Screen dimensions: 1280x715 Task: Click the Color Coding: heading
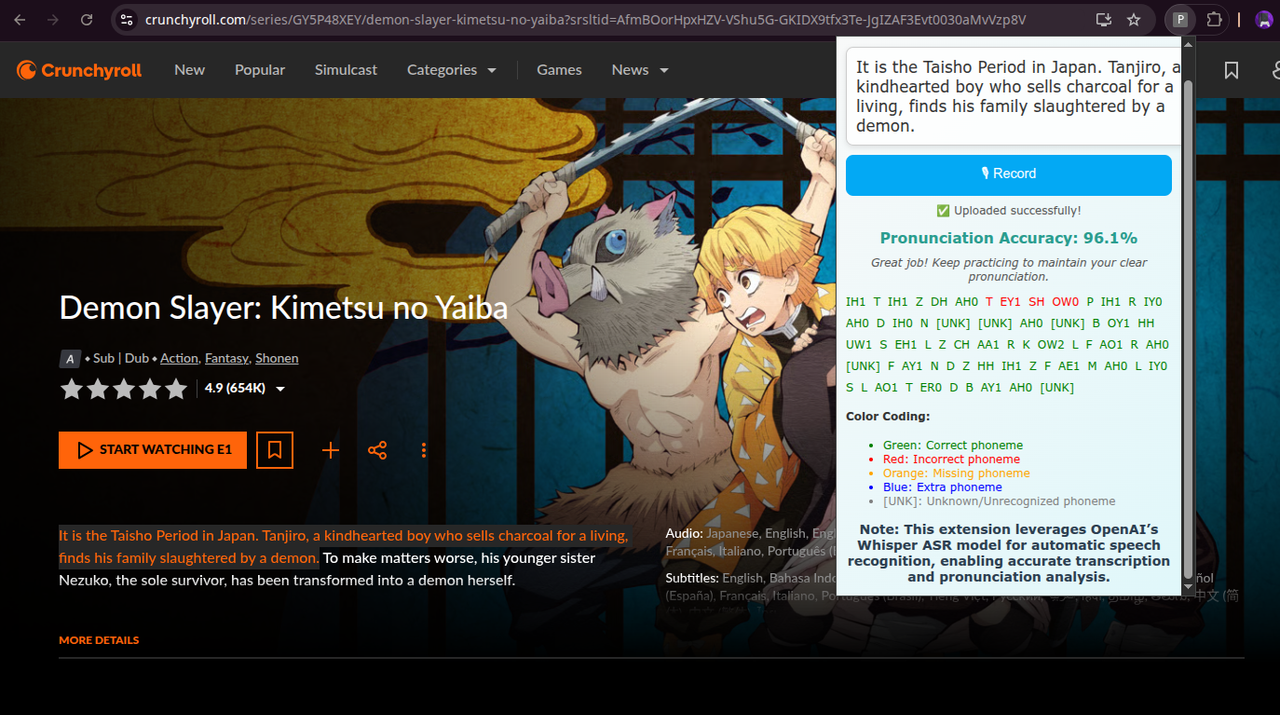click(x=888, y=416)
